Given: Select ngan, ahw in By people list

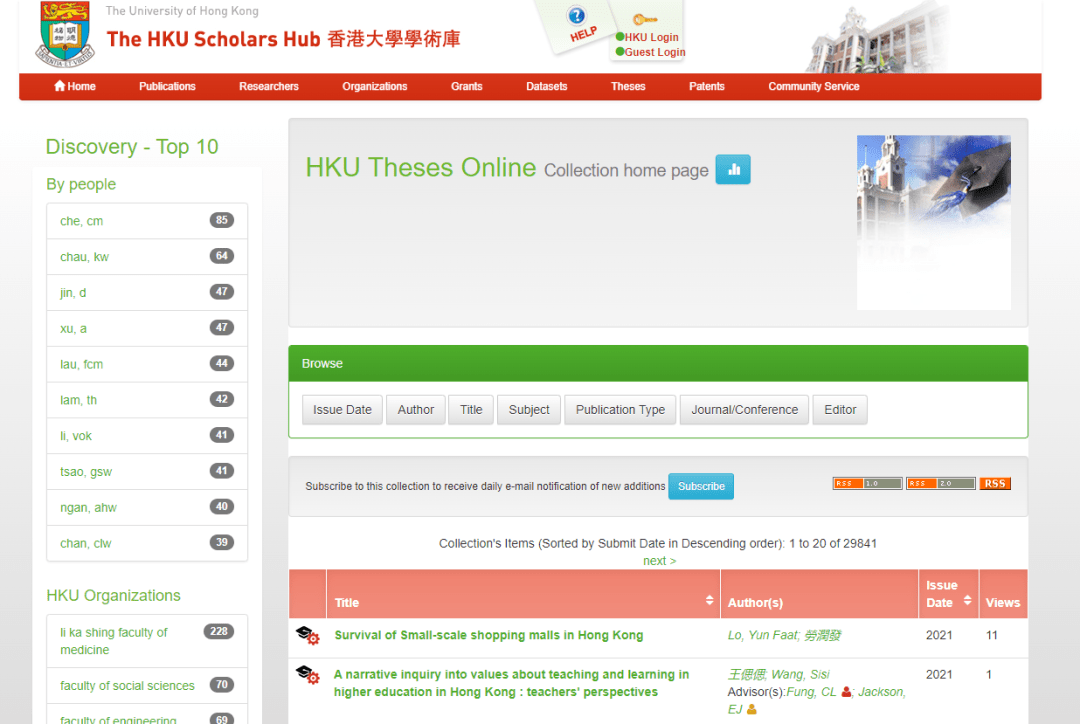Looking at the screenshot, I should [x=147, y=508].
